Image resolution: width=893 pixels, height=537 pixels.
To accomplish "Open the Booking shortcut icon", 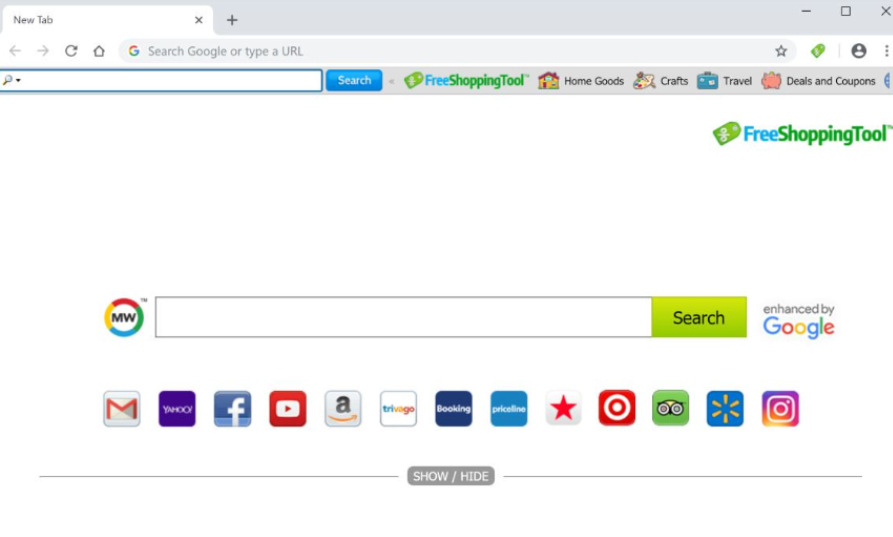I will 453,408.
